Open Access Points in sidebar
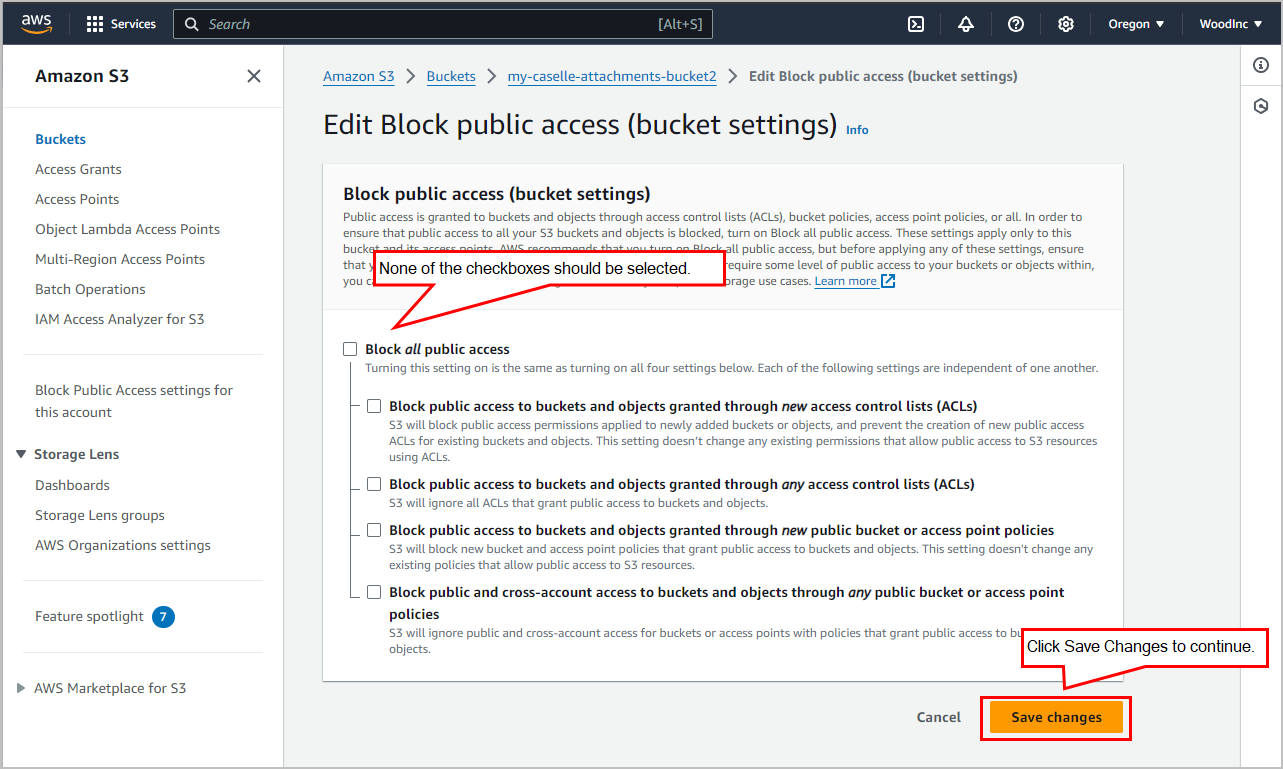Screen dimensions: 1283x769 tap(77, 199)
